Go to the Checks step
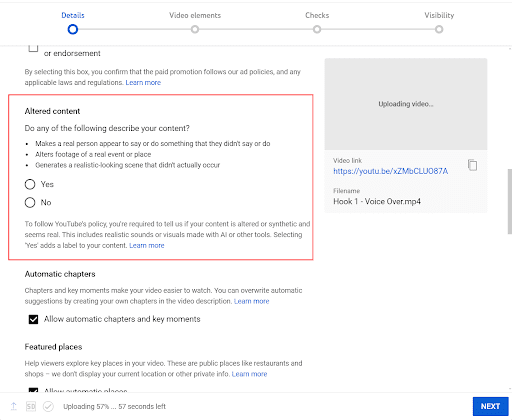Screen dimensions: 512x420 (317, 15)
